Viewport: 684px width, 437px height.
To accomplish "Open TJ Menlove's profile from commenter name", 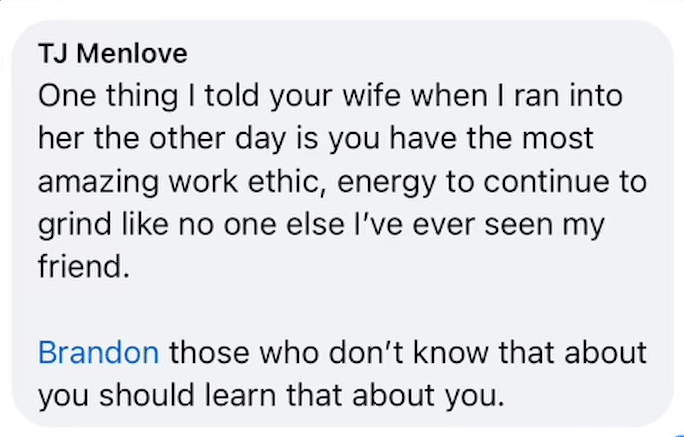I will click(x=113, y=54).
